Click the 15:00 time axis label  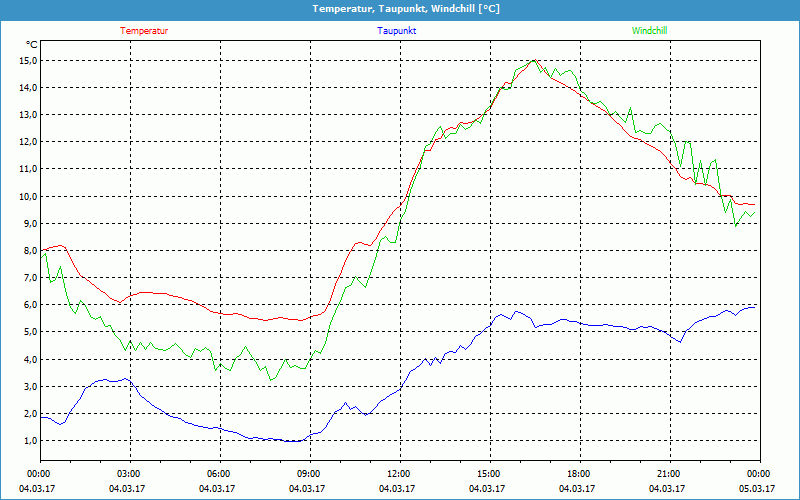pos(490,474)
